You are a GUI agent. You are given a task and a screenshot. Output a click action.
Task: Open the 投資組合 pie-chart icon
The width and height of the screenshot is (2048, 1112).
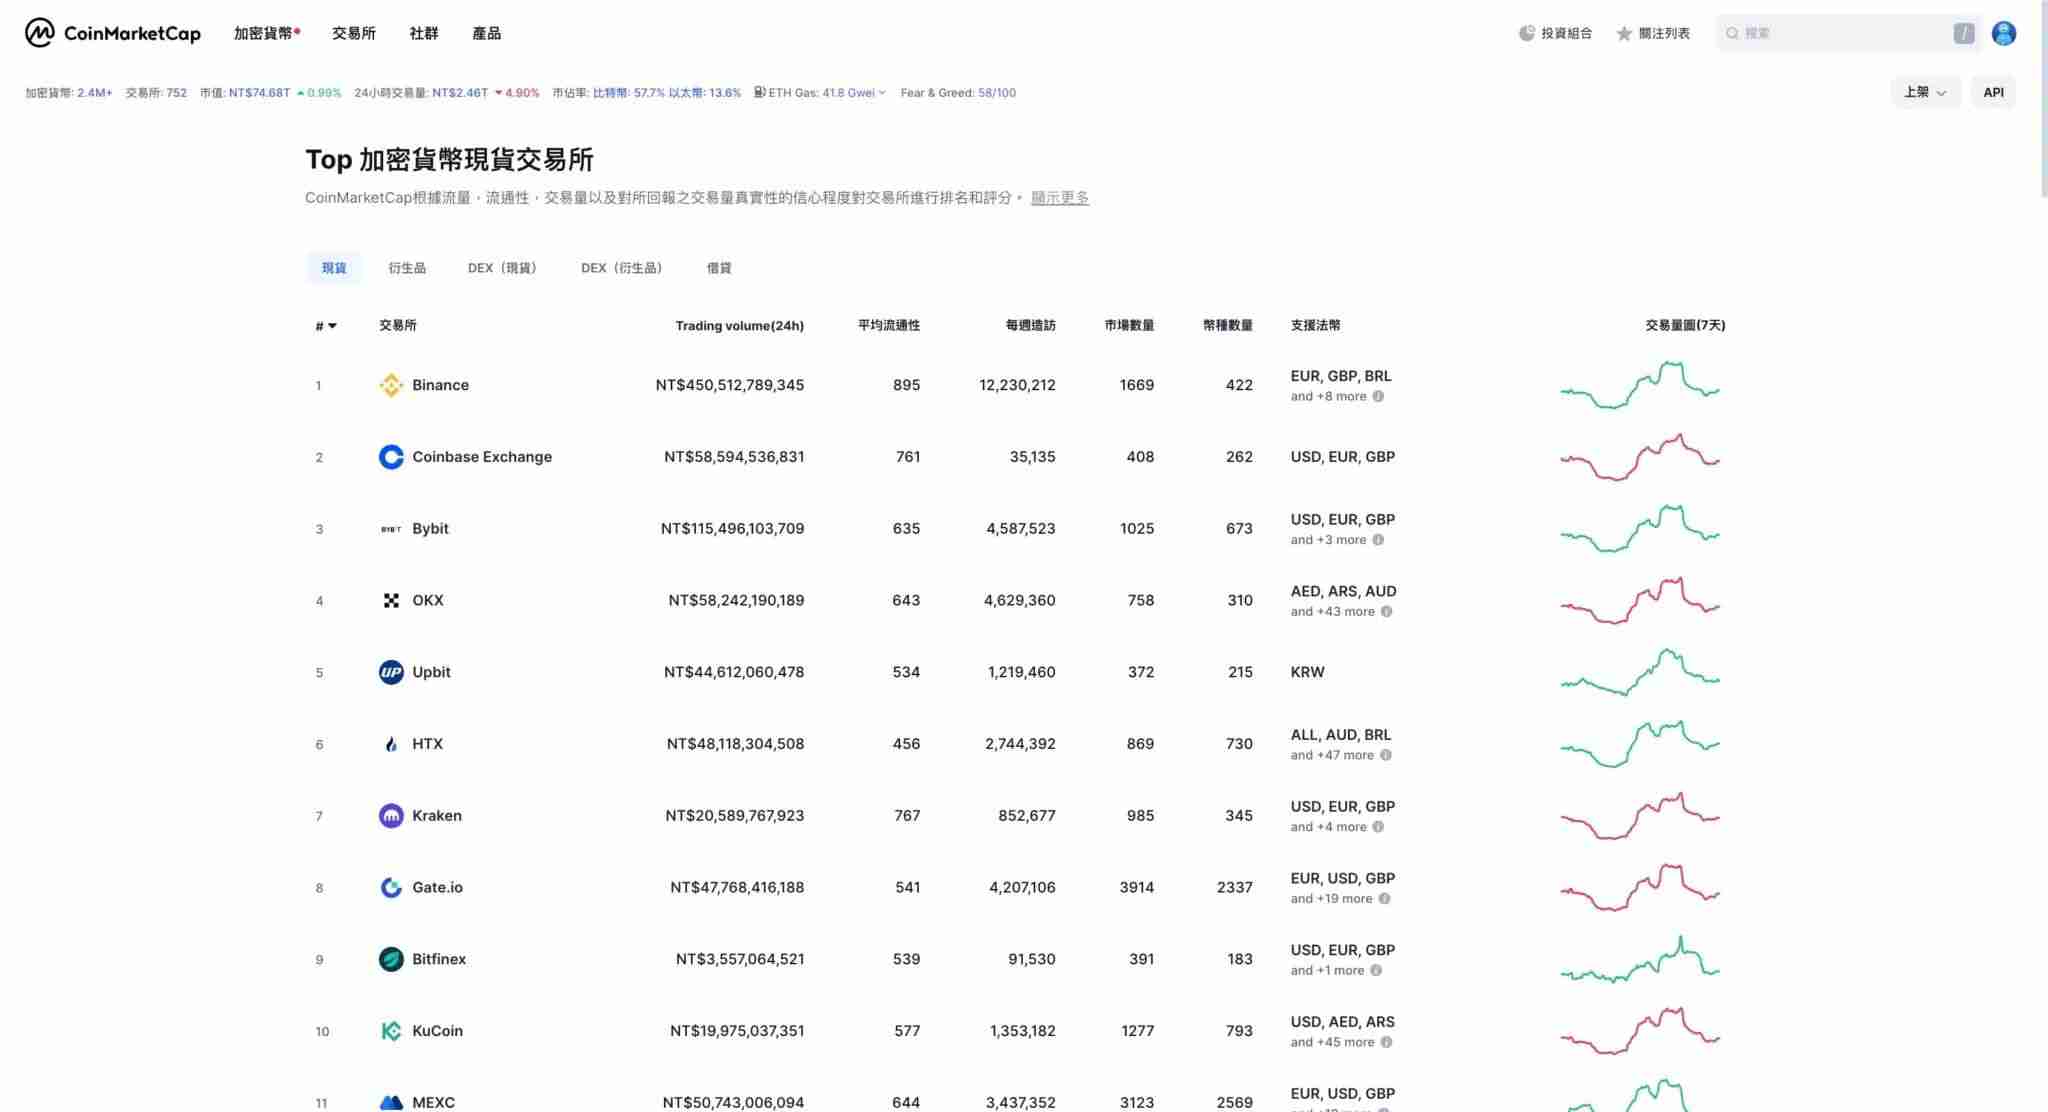(1525, 33)
